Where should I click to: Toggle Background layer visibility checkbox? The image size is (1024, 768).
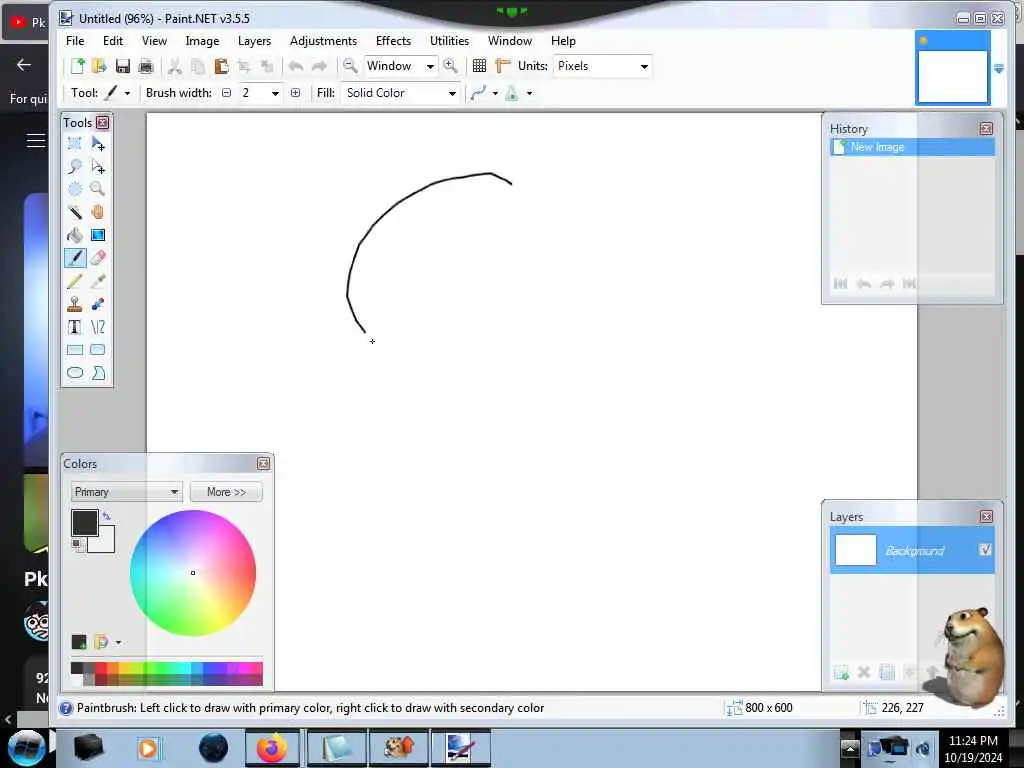(985, 549)
